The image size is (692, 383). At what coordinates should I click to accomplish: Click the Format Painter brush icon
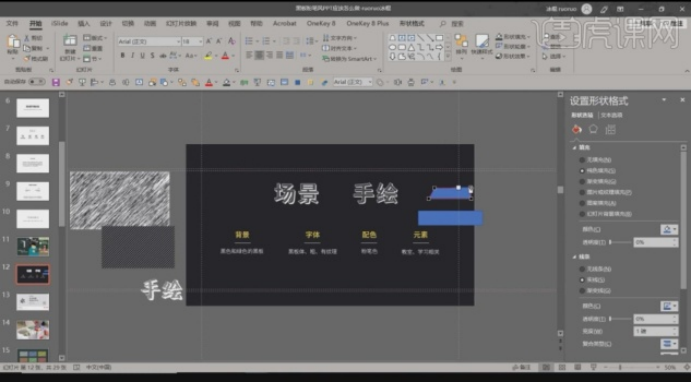click(27, 59)
